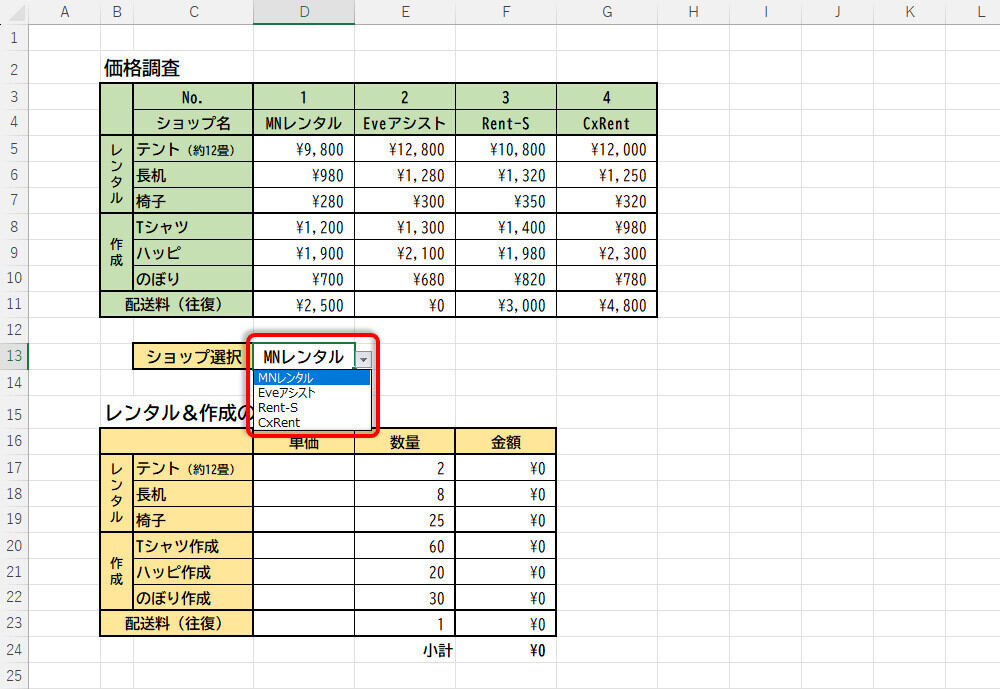
Task: Select the CxRent delivery fee cell ¥4,800
Action: (x=607, y=305)
